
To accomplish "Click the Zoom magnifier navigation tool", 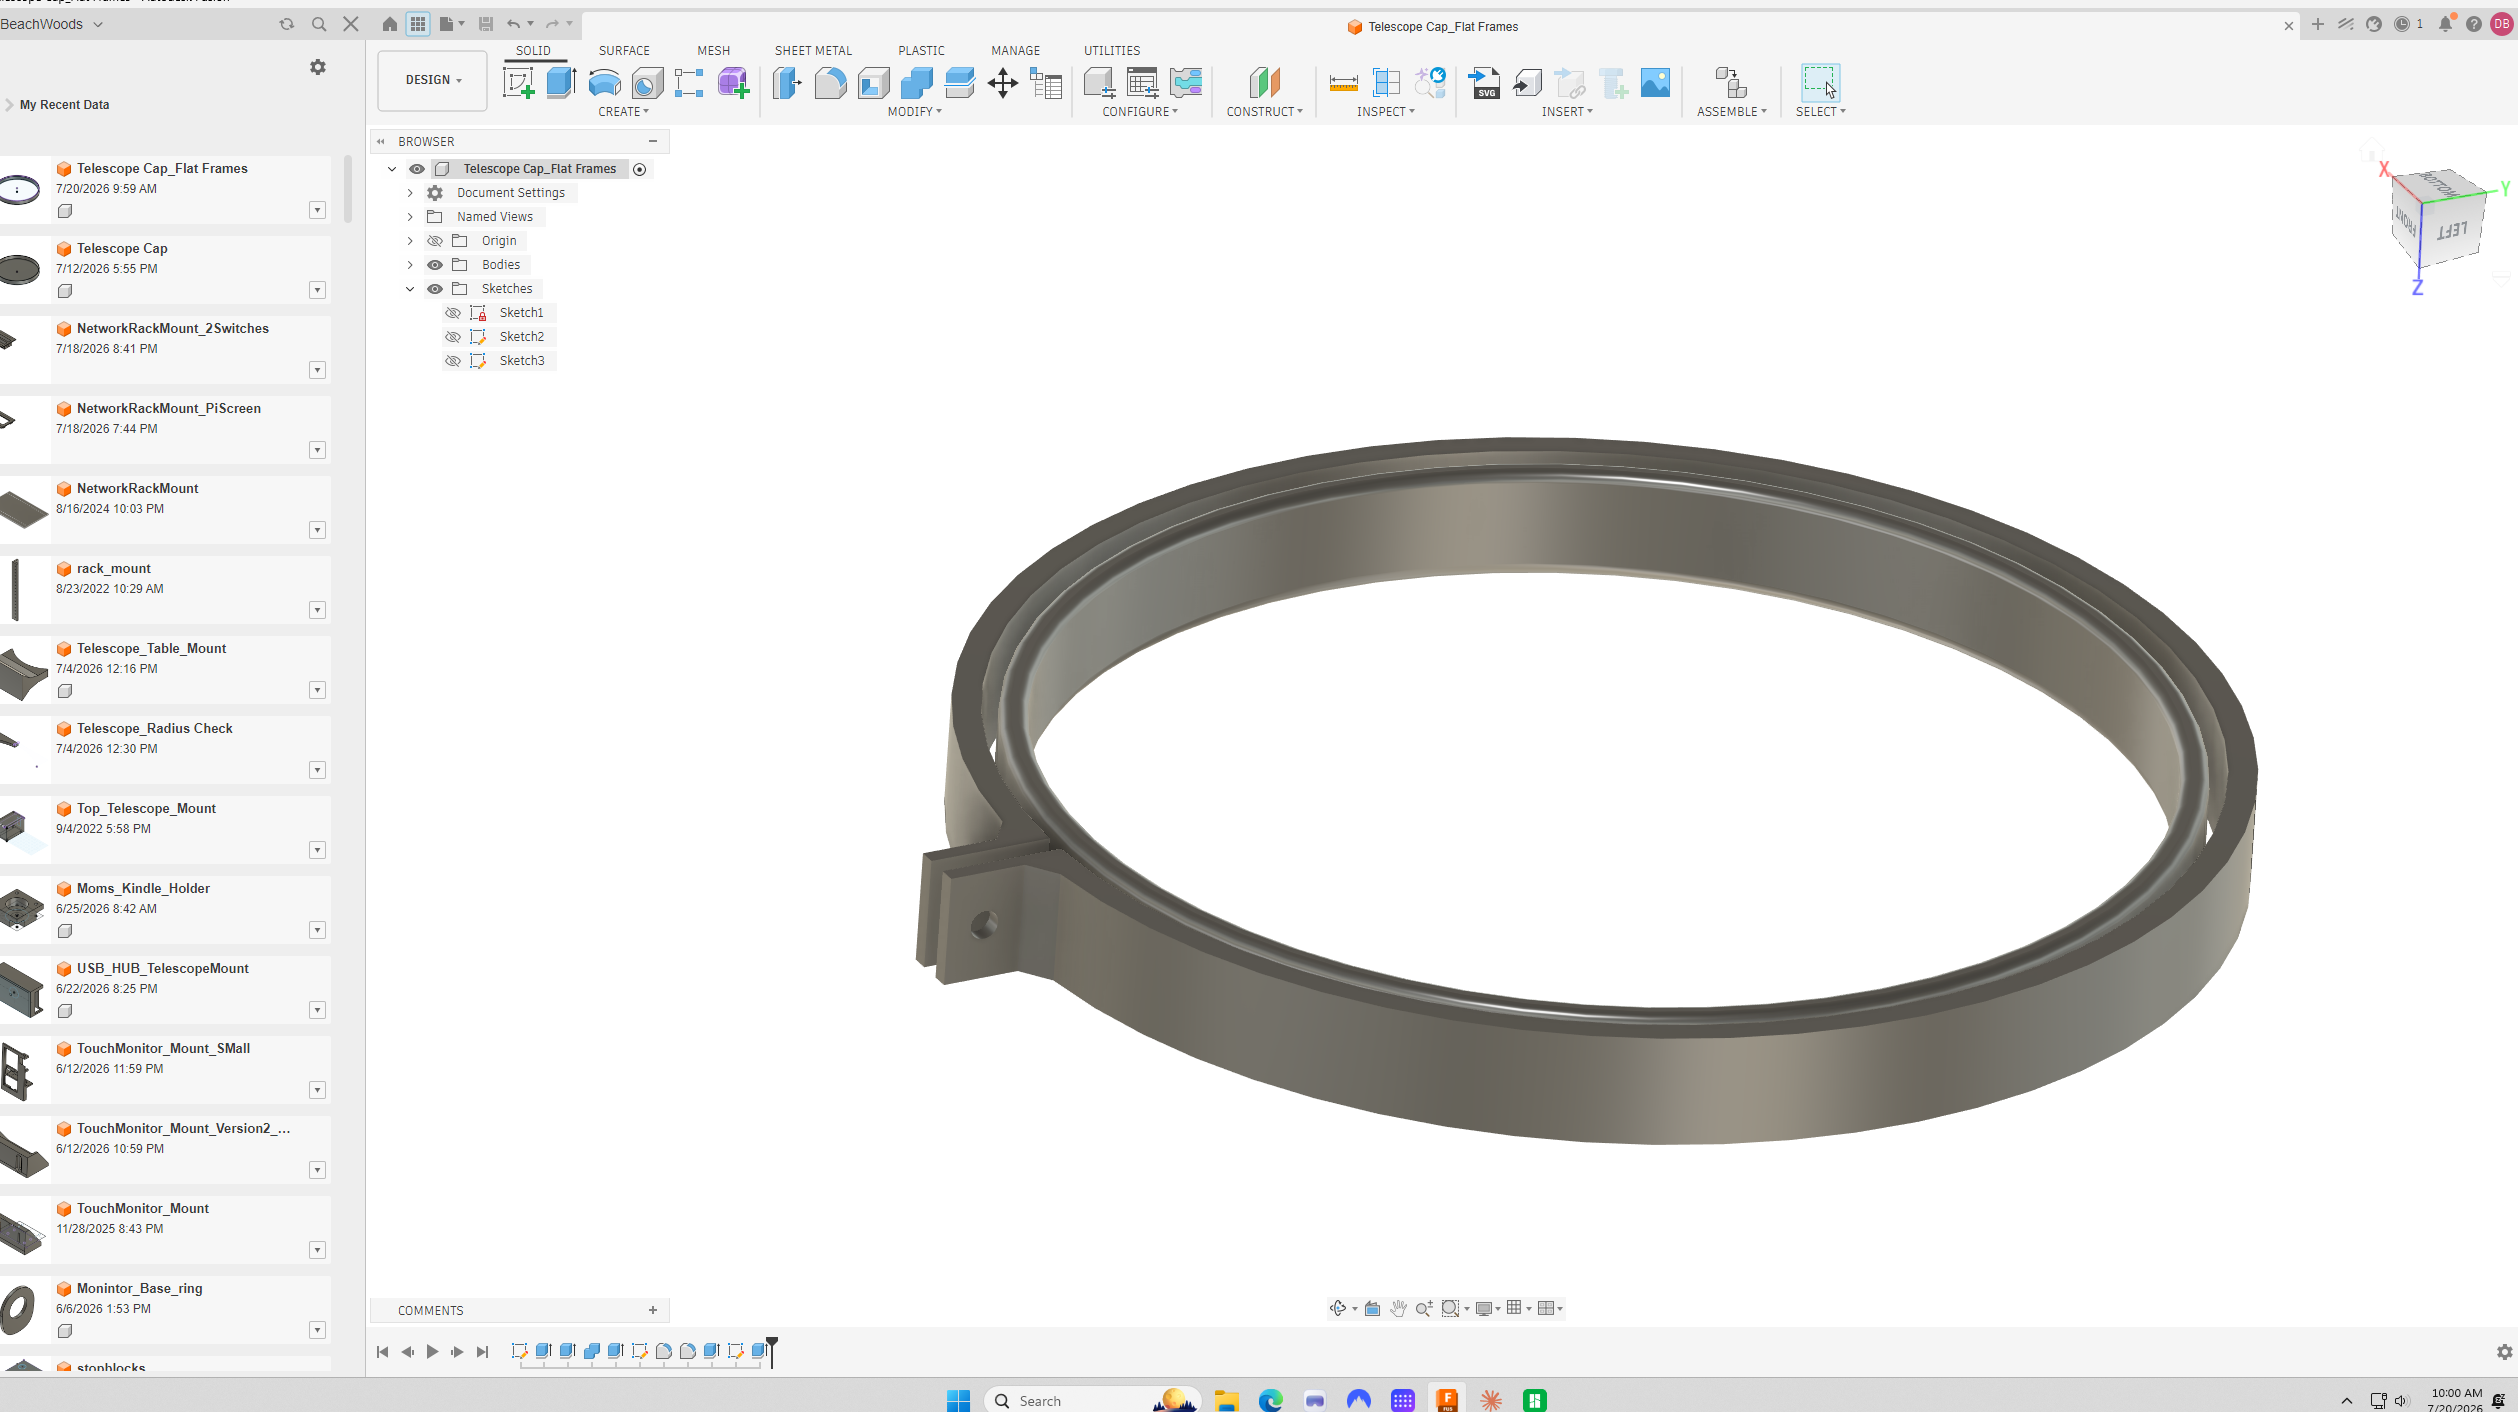I will 1424,1308.
